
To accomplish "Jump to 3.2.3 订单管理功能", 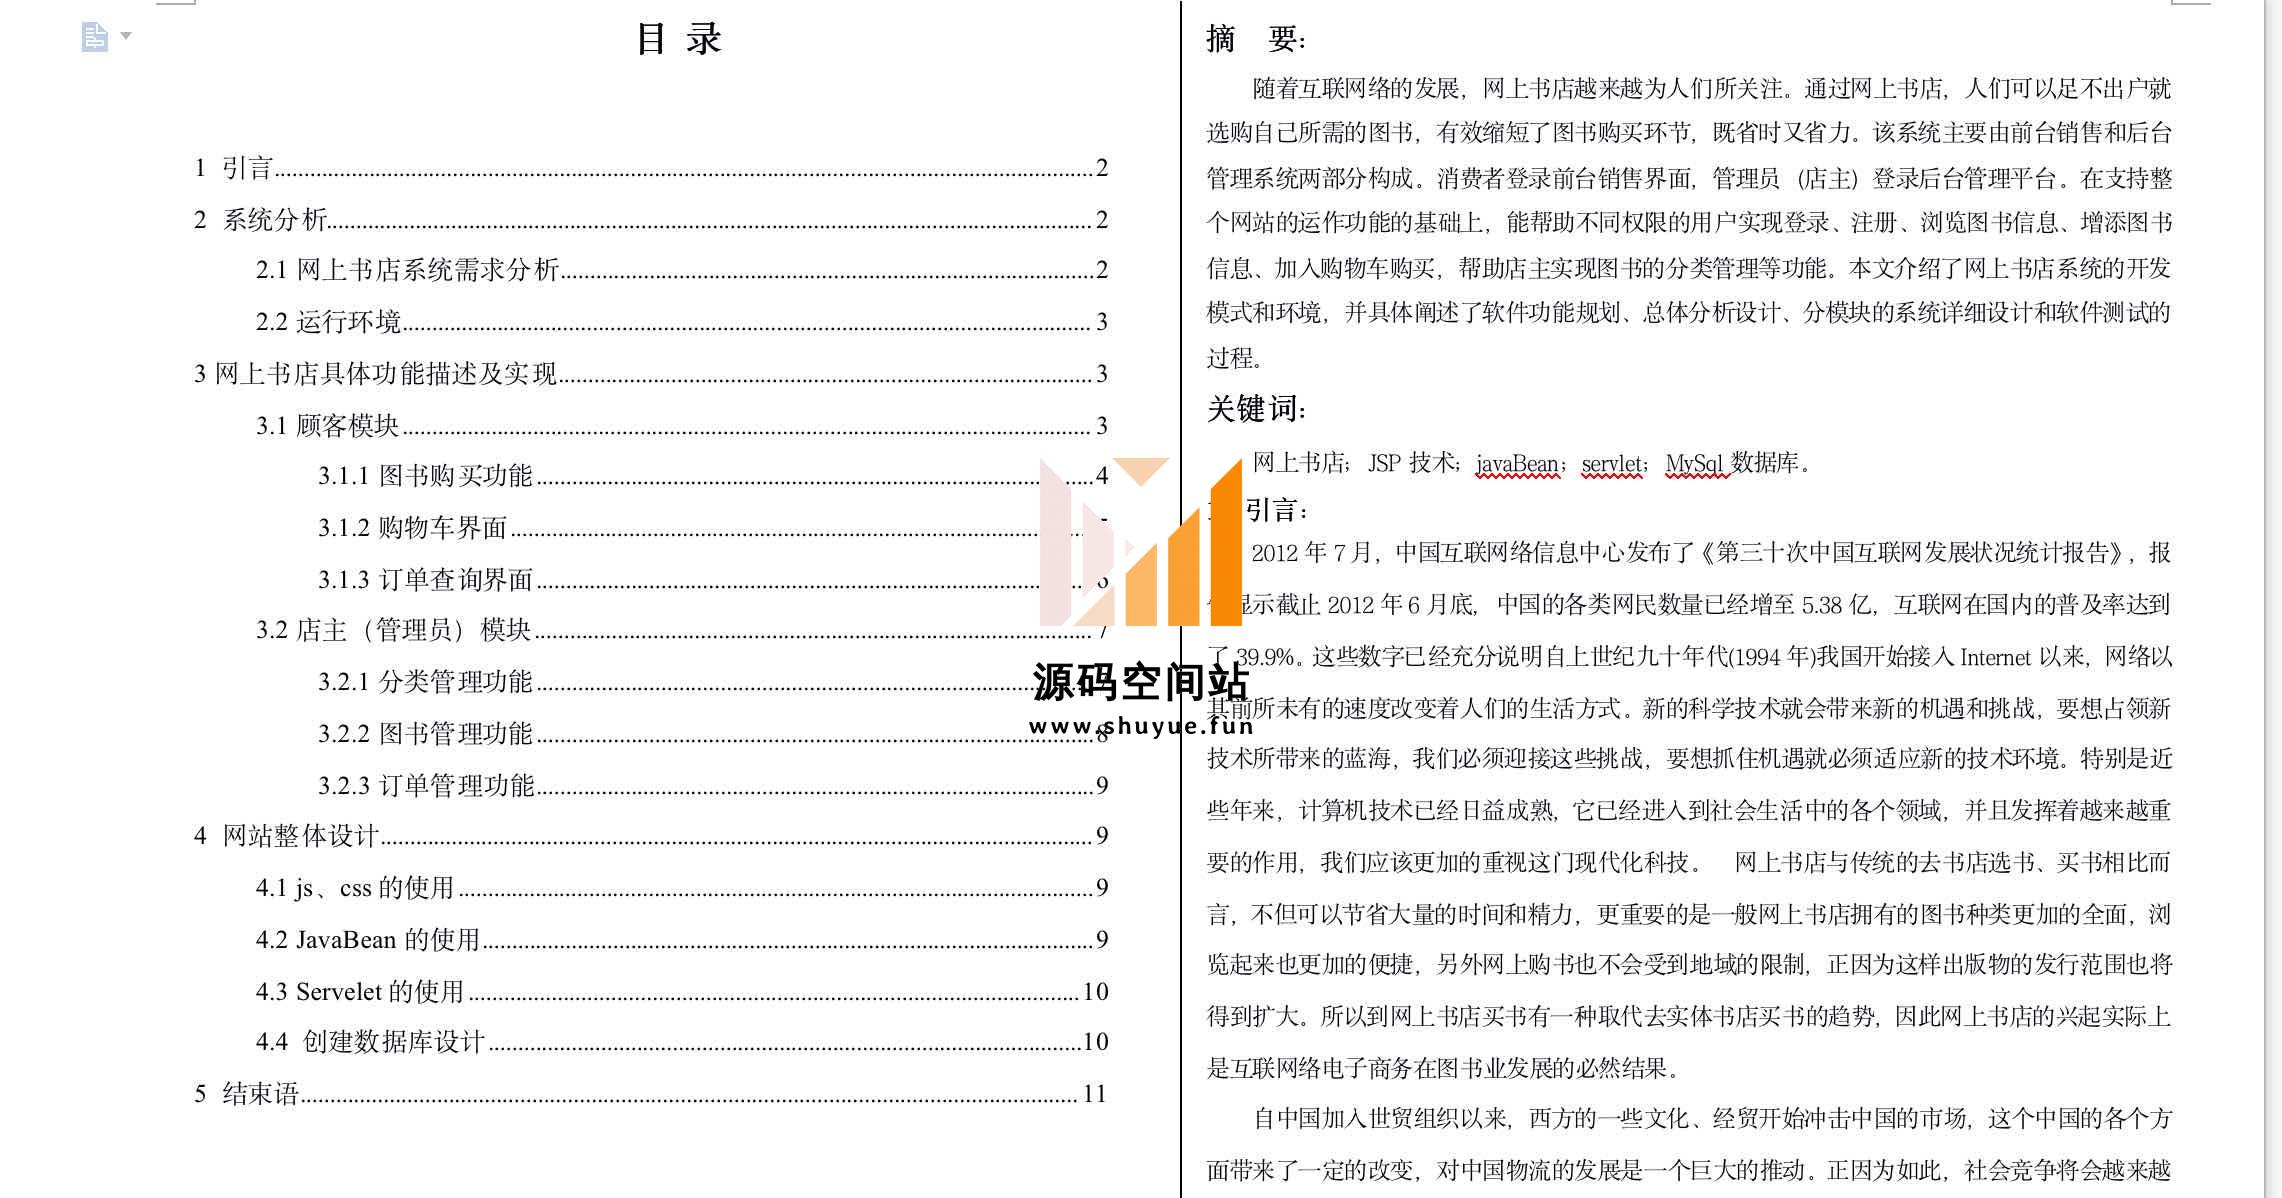I will (426, 786).
